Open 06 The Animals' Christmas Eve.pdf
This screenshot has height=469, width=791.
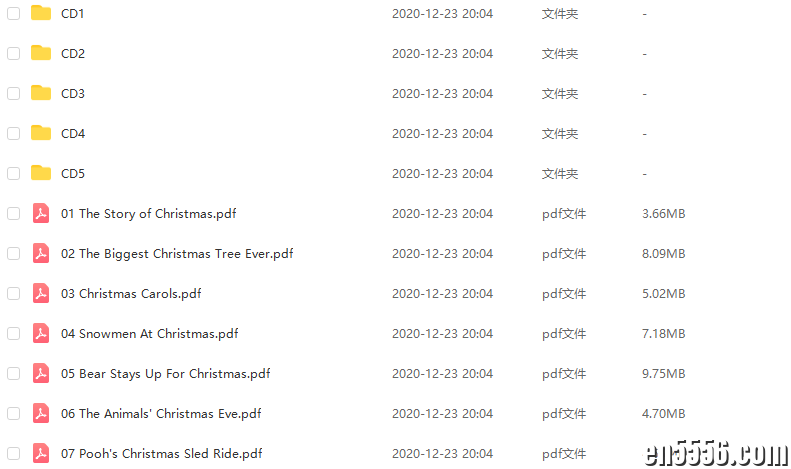[x=161, y=414]
